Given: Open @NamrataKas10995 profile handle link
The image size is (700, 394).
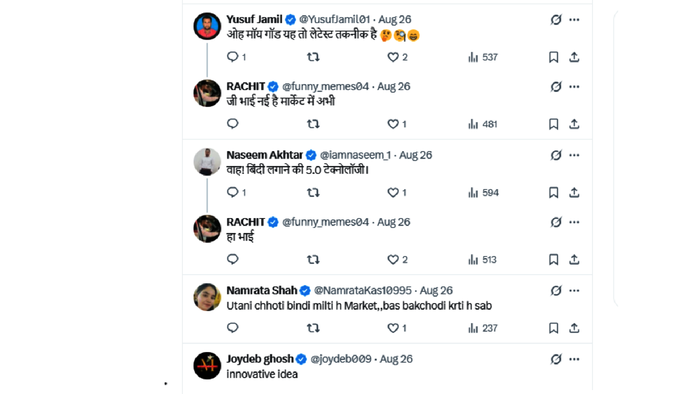Looking at the screenshot, I should pyautogui.click(x=362, y=290).
